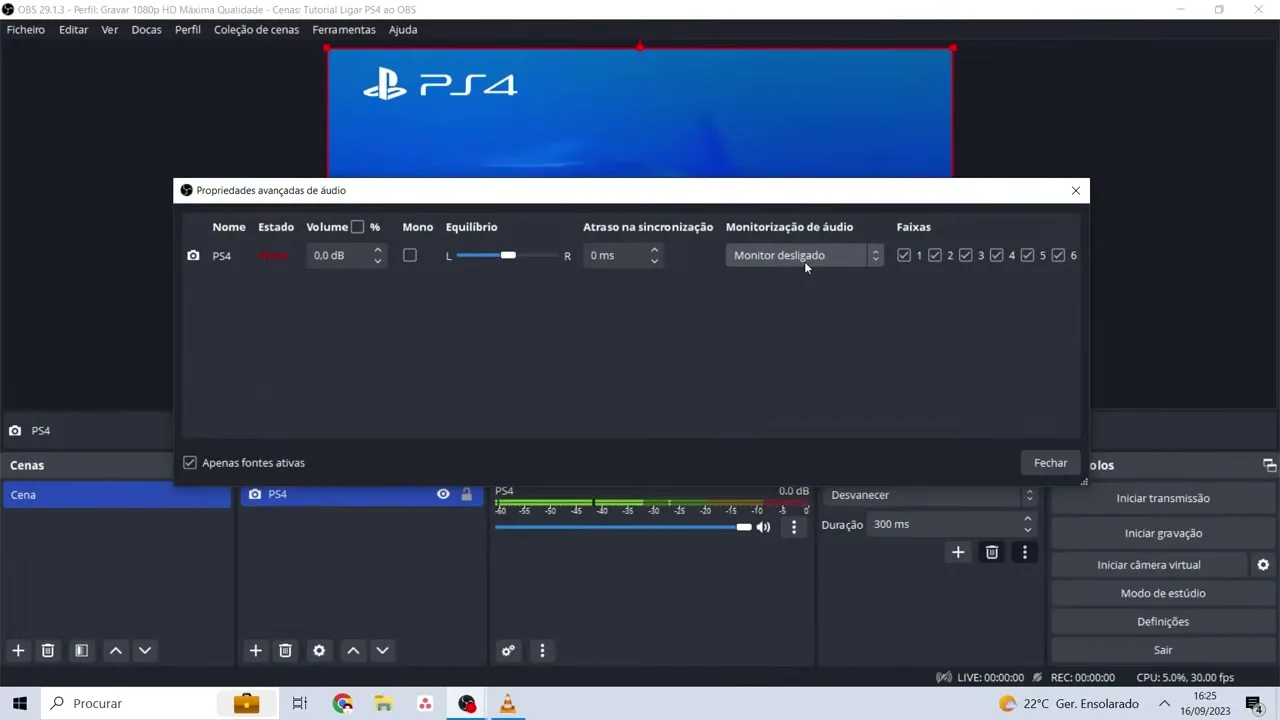Open Ferramentas menu

point(344,30)
